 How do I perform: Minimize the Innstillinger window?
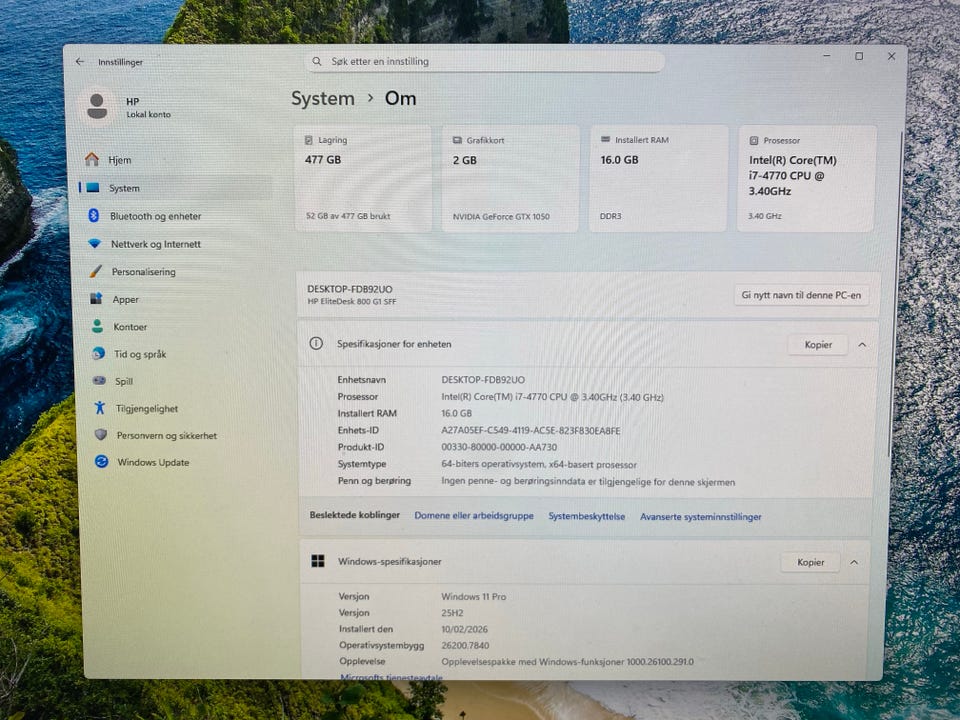(x=827, y=56)
